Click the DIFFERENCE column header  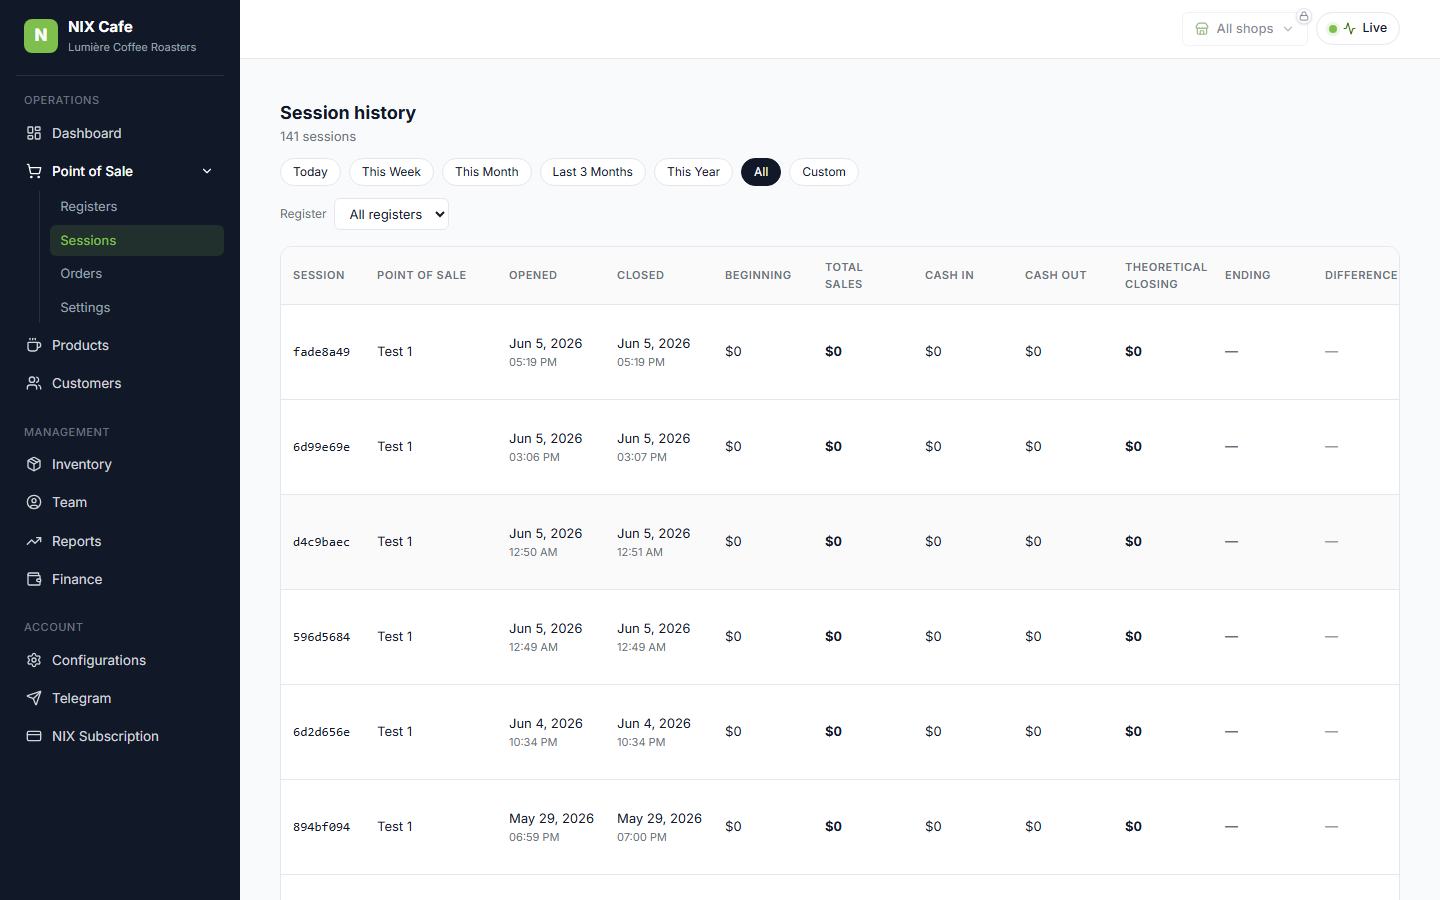coord(1361,275)
